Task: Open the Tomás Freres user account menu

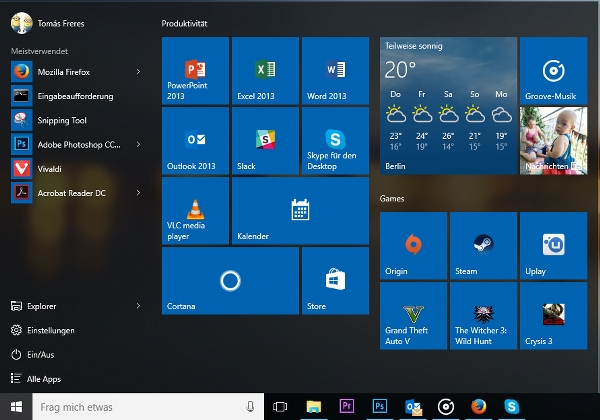Action: pyautogui.click(x=47, y=23)
